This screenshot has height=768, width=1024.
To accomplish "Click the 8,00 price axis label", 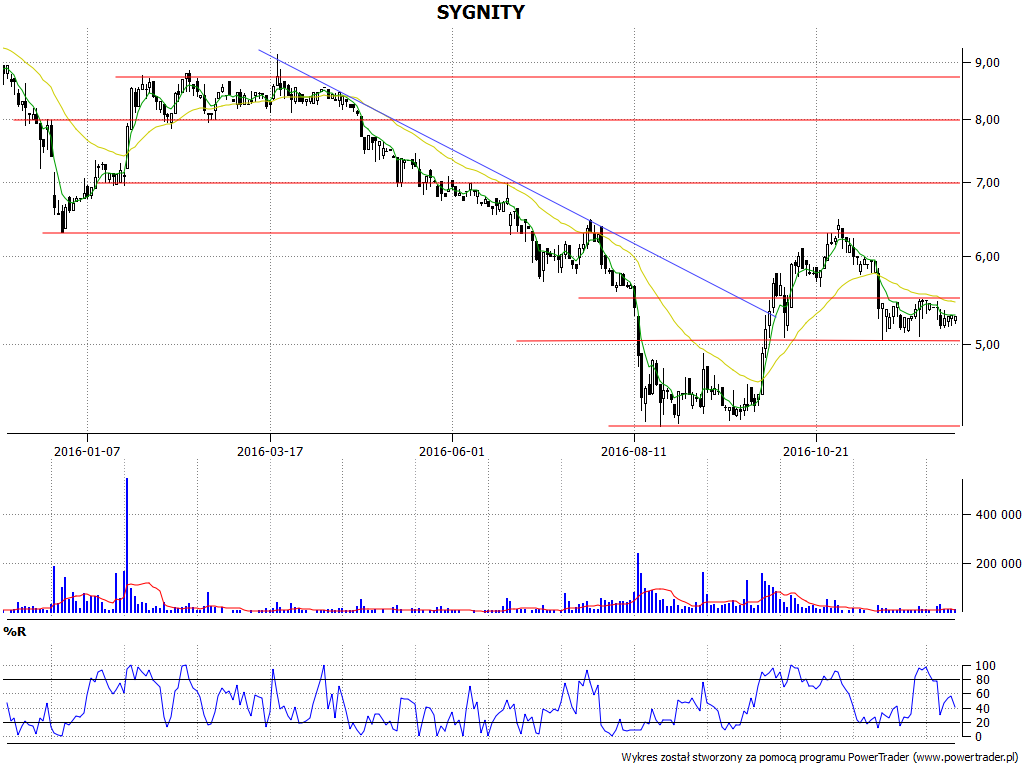I will tap(987, 120).
